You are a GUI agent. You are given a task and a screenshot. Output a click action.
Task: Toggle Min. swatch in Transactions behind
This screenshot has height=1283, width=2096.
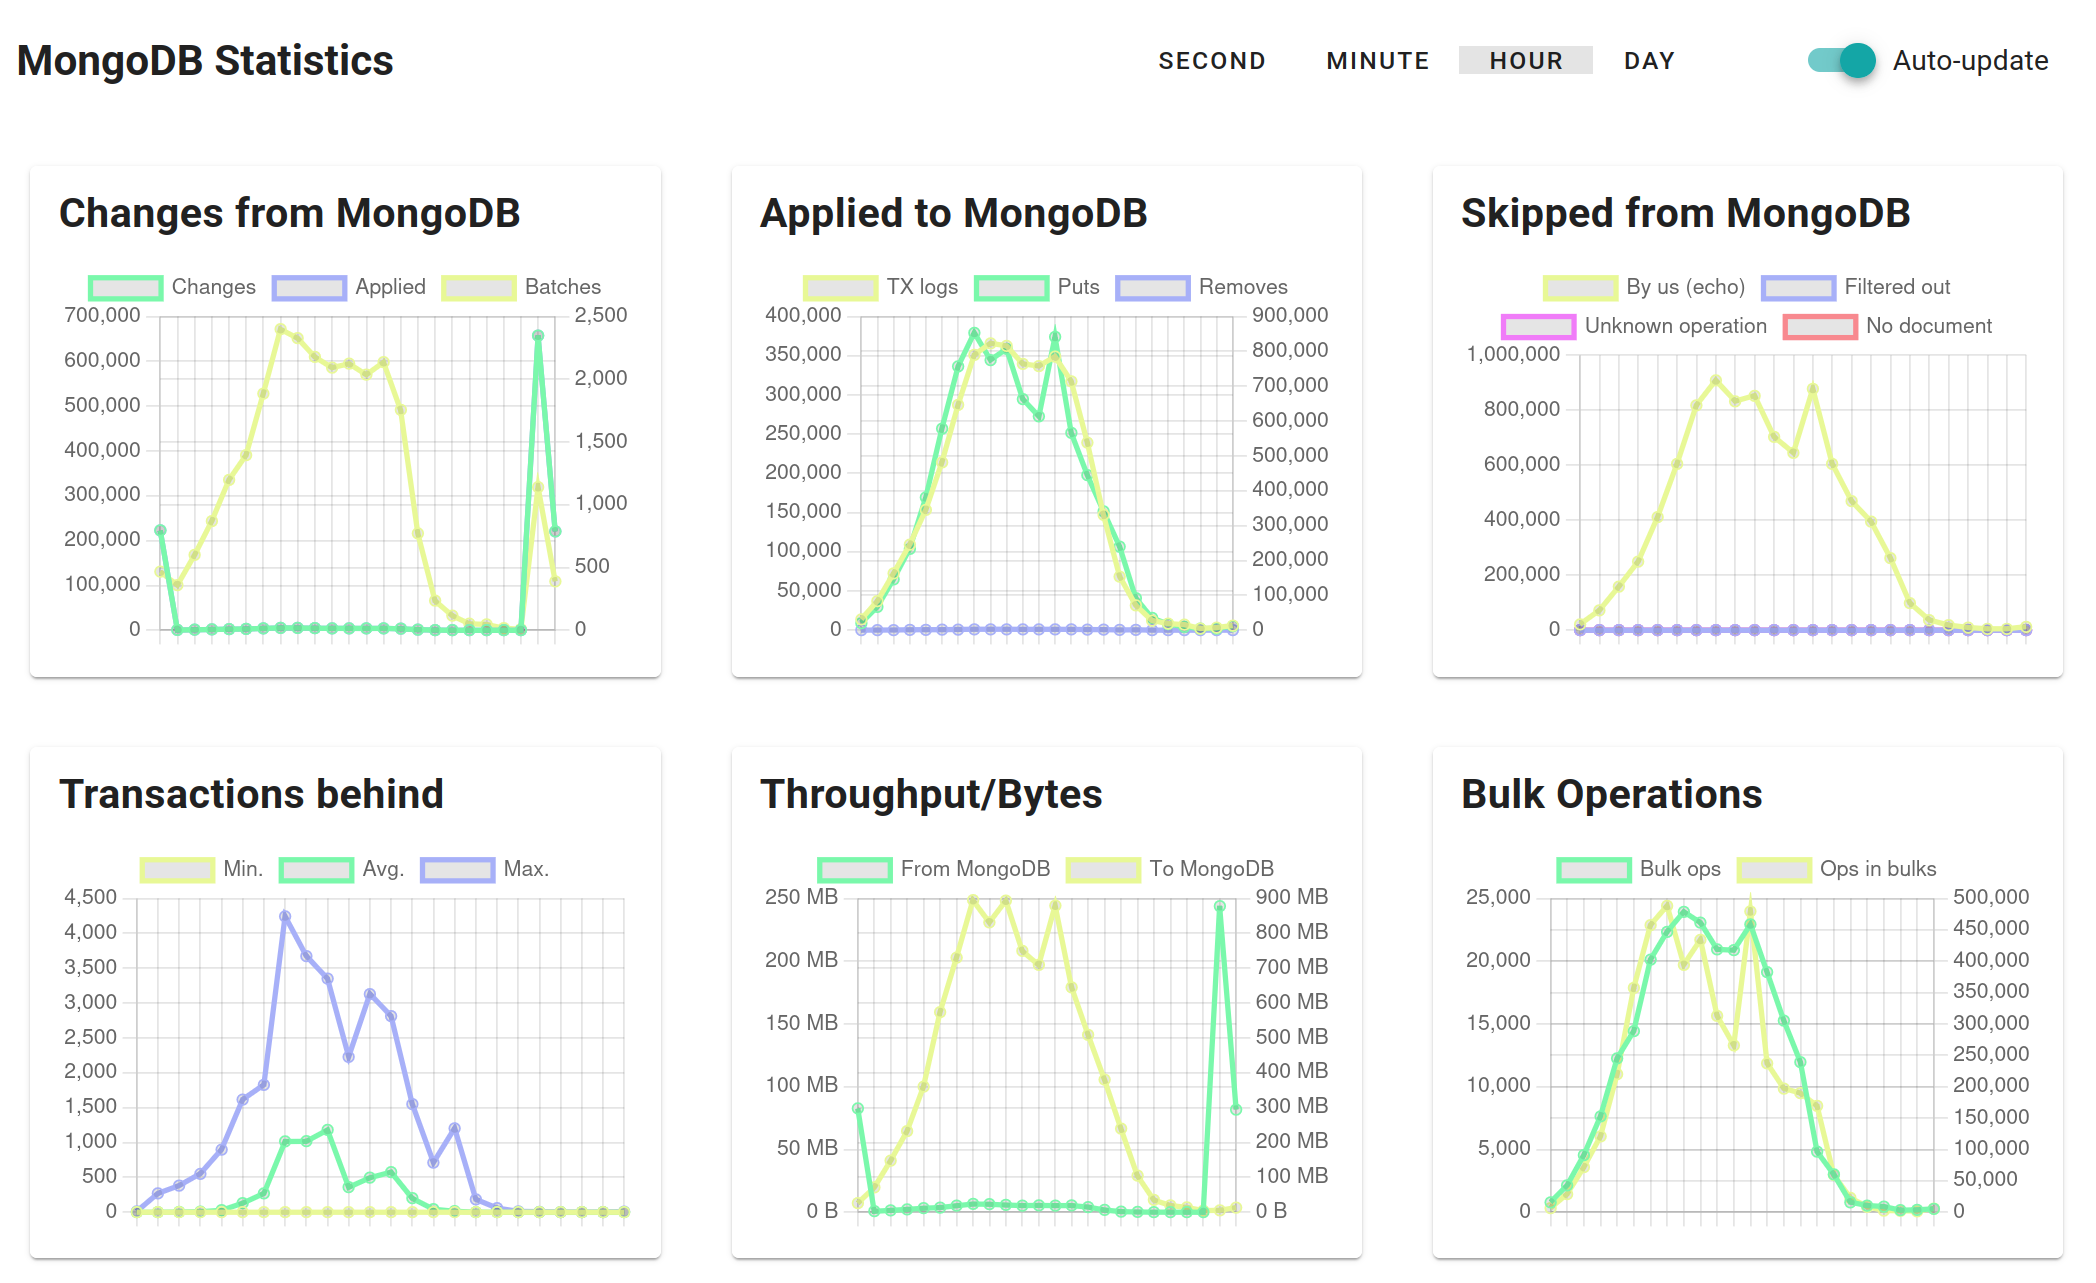click(x=178, y=870)
